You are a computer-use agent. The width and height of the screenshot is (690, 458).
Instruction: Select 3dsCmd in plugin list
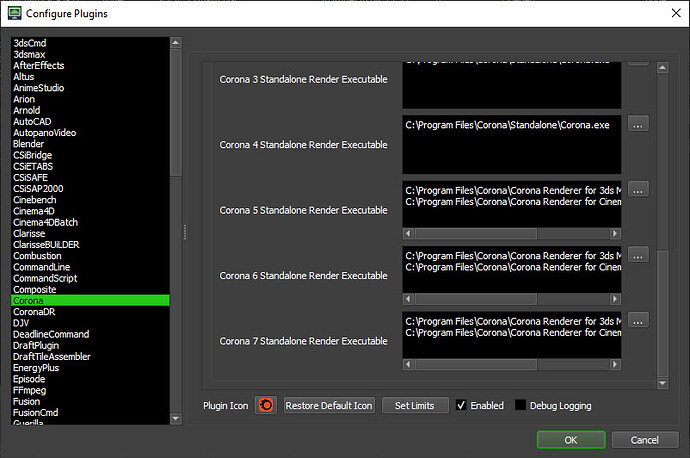point(90,43)
